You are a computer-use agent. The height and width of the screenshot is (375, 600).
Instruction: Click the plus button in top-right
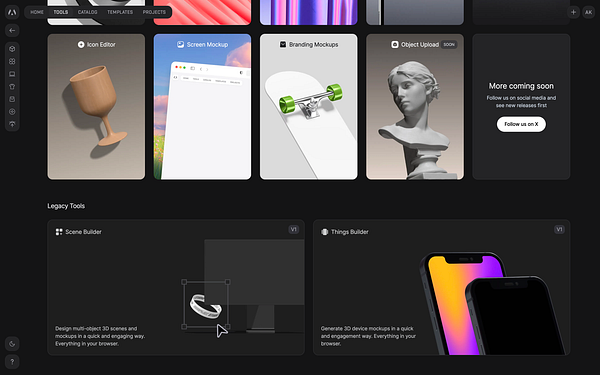(573, 12)
